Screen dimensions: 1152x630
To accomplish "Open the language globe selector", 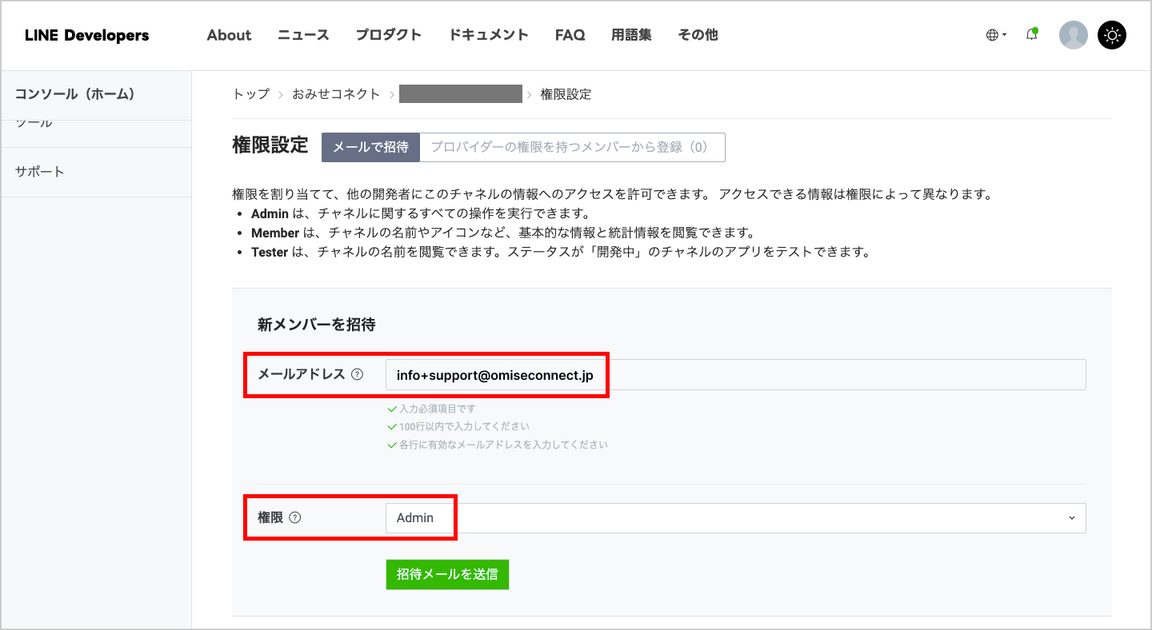I will [996, 35].
